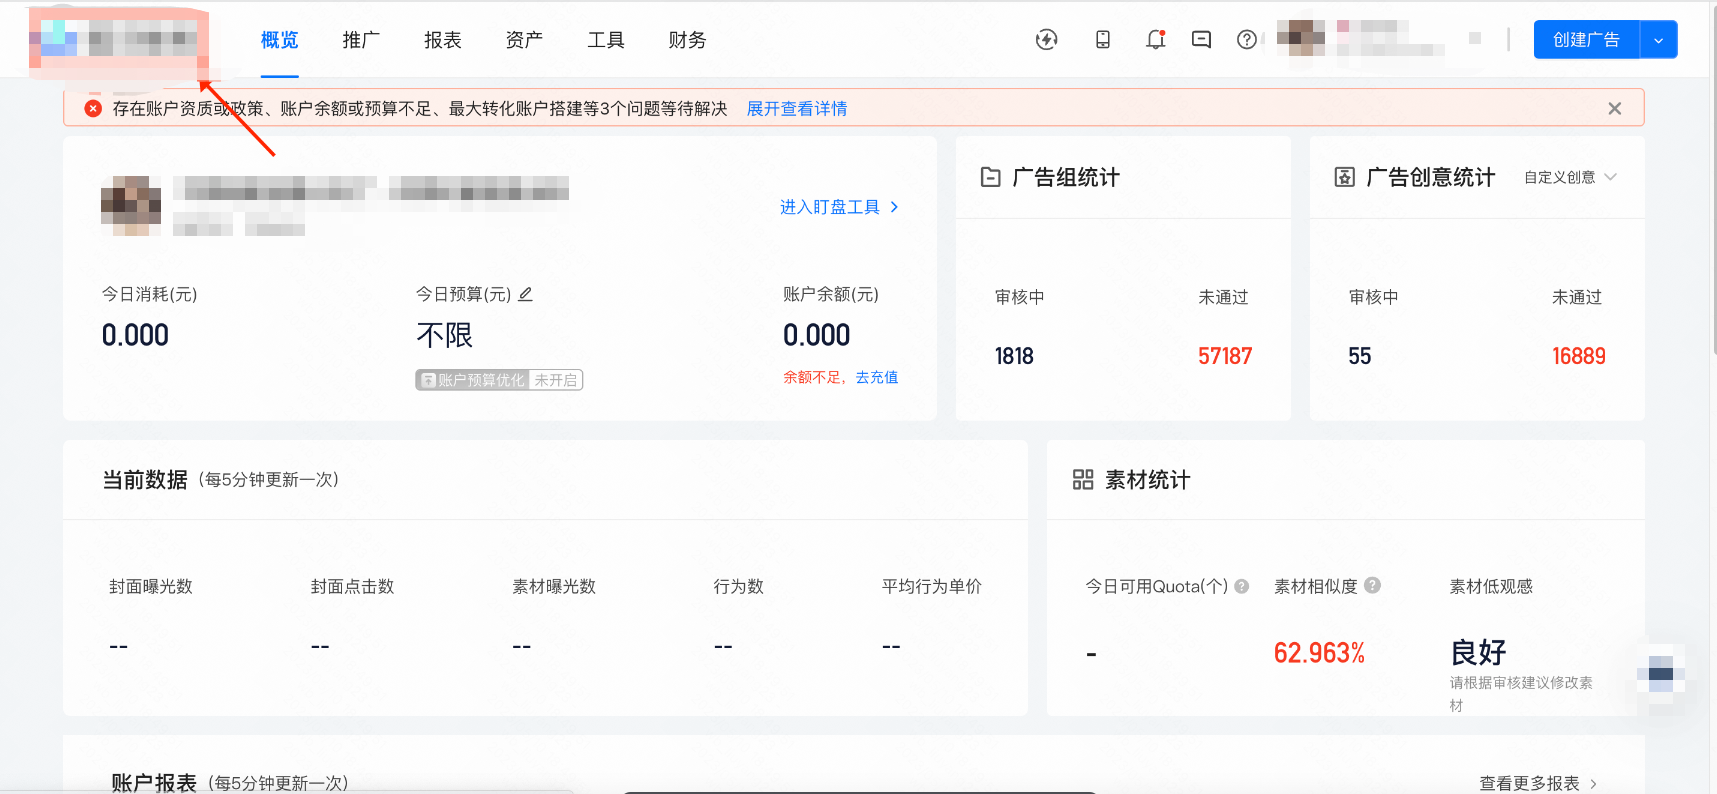
Task: Click ad group 未通过 count 57187
Action: pyautogui.click(x=1225, y=356)
